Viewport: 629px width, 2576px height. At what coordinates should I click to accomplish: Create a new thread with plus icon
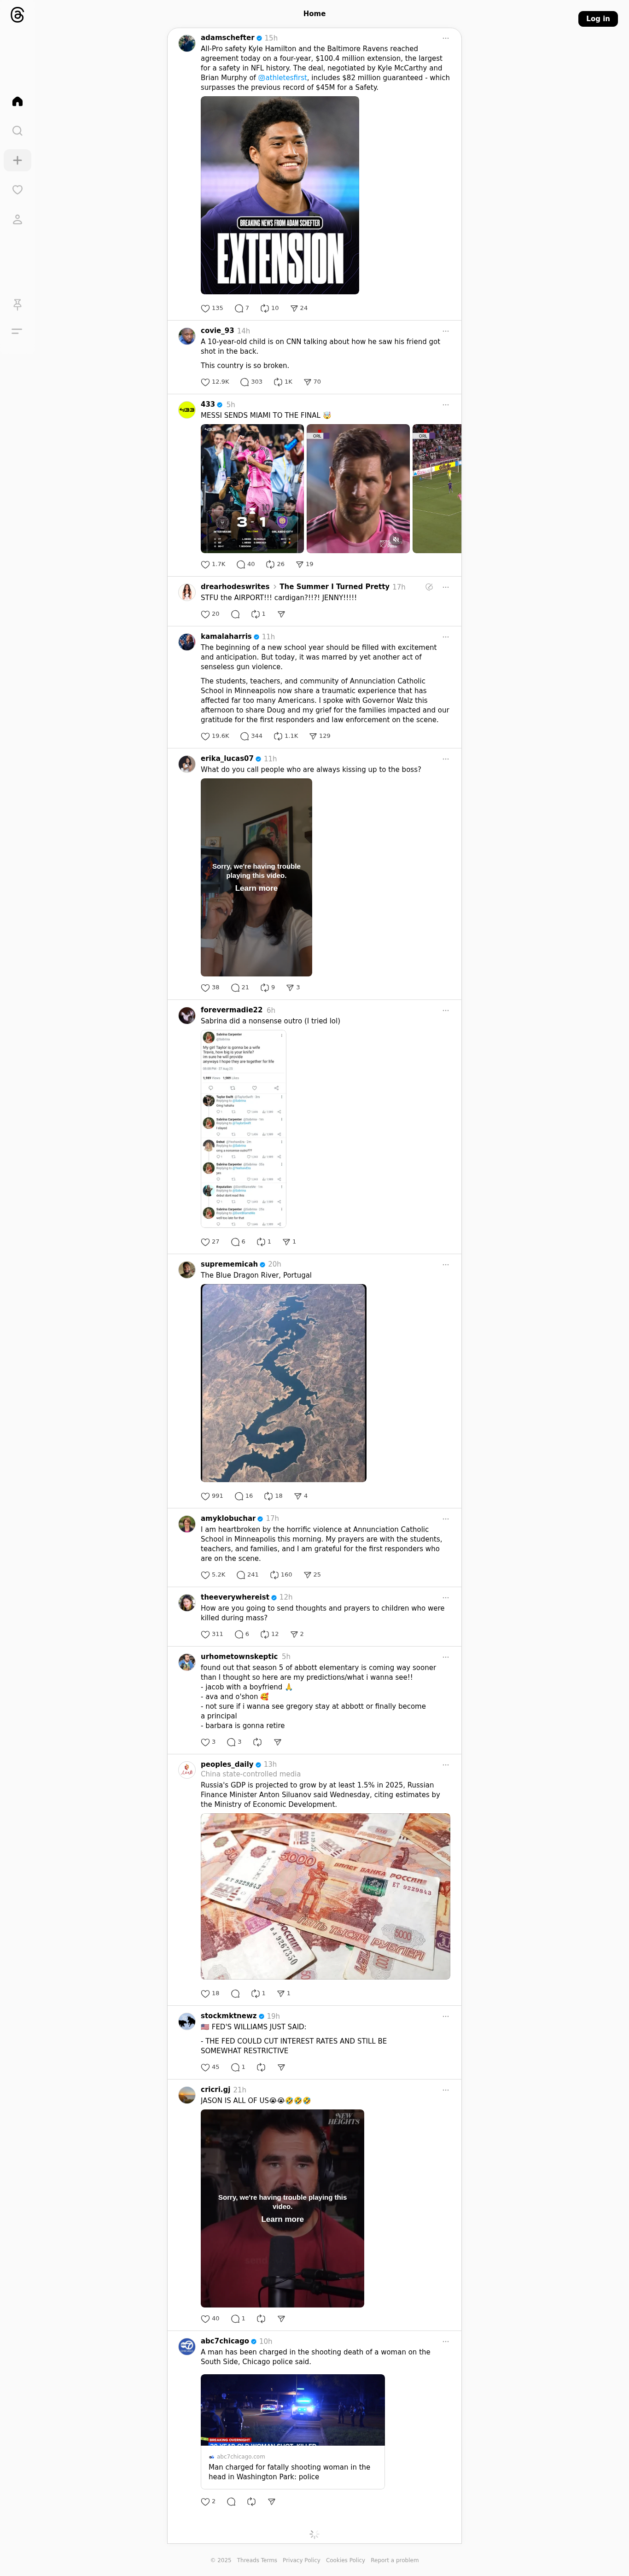[x=17, y=160]
